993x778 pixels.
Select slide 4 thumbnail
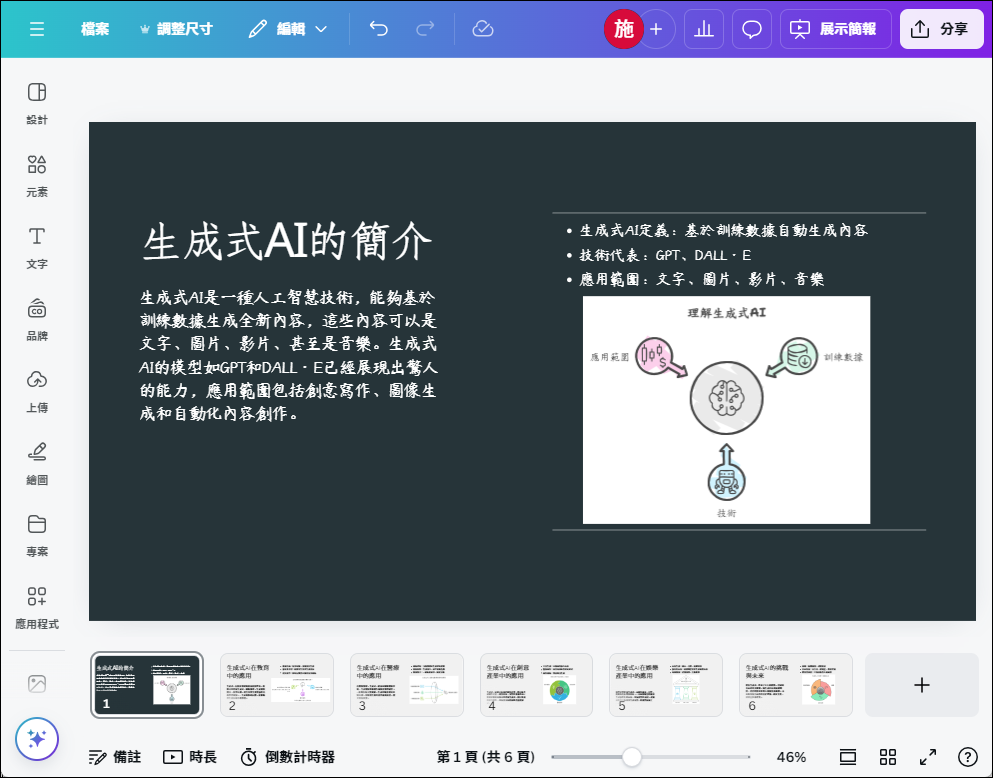click(536, 685)
